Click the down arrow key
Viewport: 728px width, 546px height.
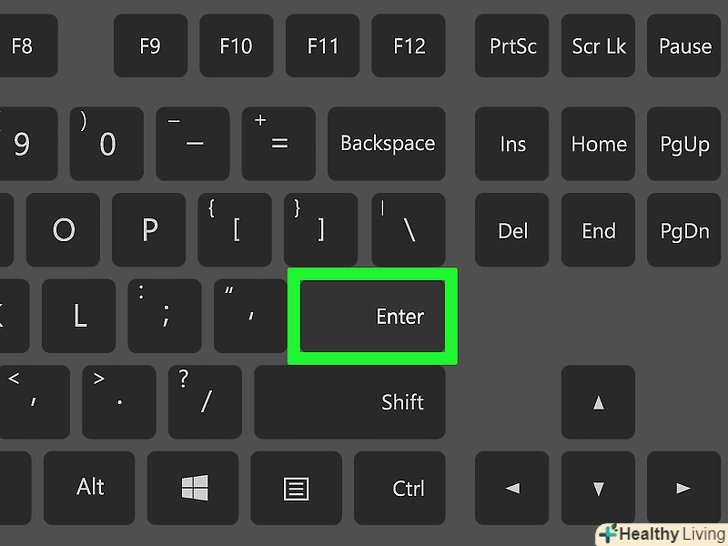pyautogui.click(x=598, y=488)
